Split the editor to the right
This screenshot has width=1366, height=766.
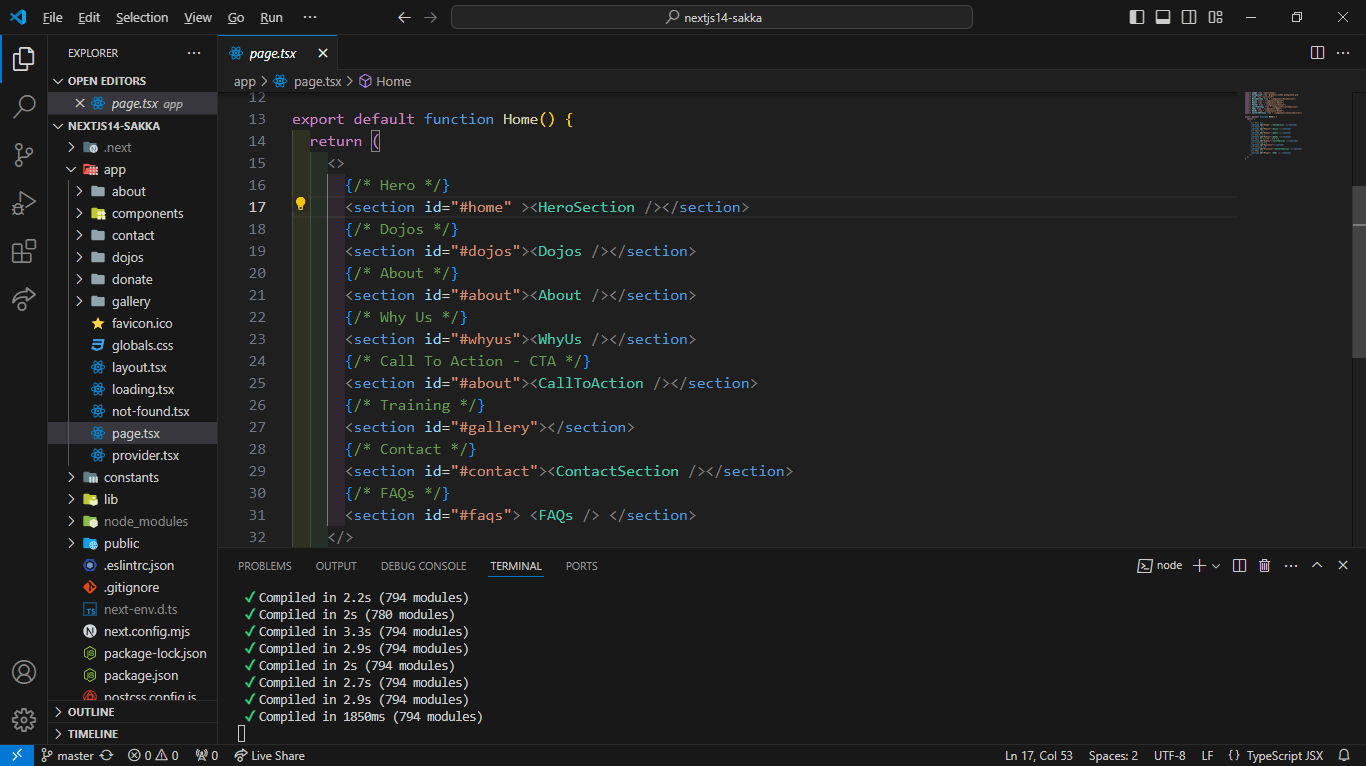coord(1317,53)
